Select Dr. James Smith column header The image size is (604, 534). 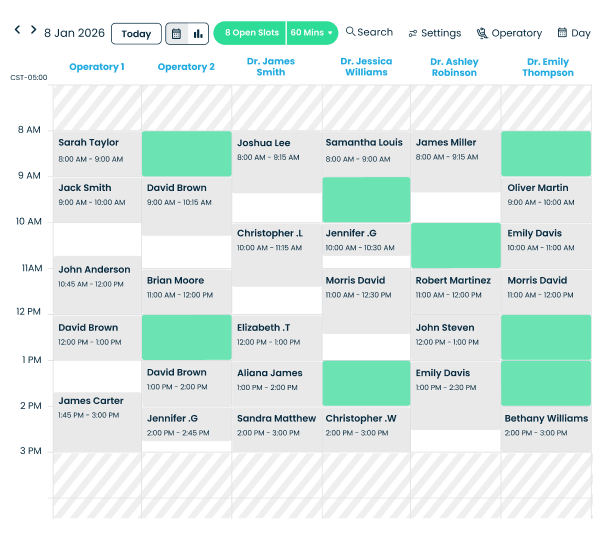coord(271,67)
